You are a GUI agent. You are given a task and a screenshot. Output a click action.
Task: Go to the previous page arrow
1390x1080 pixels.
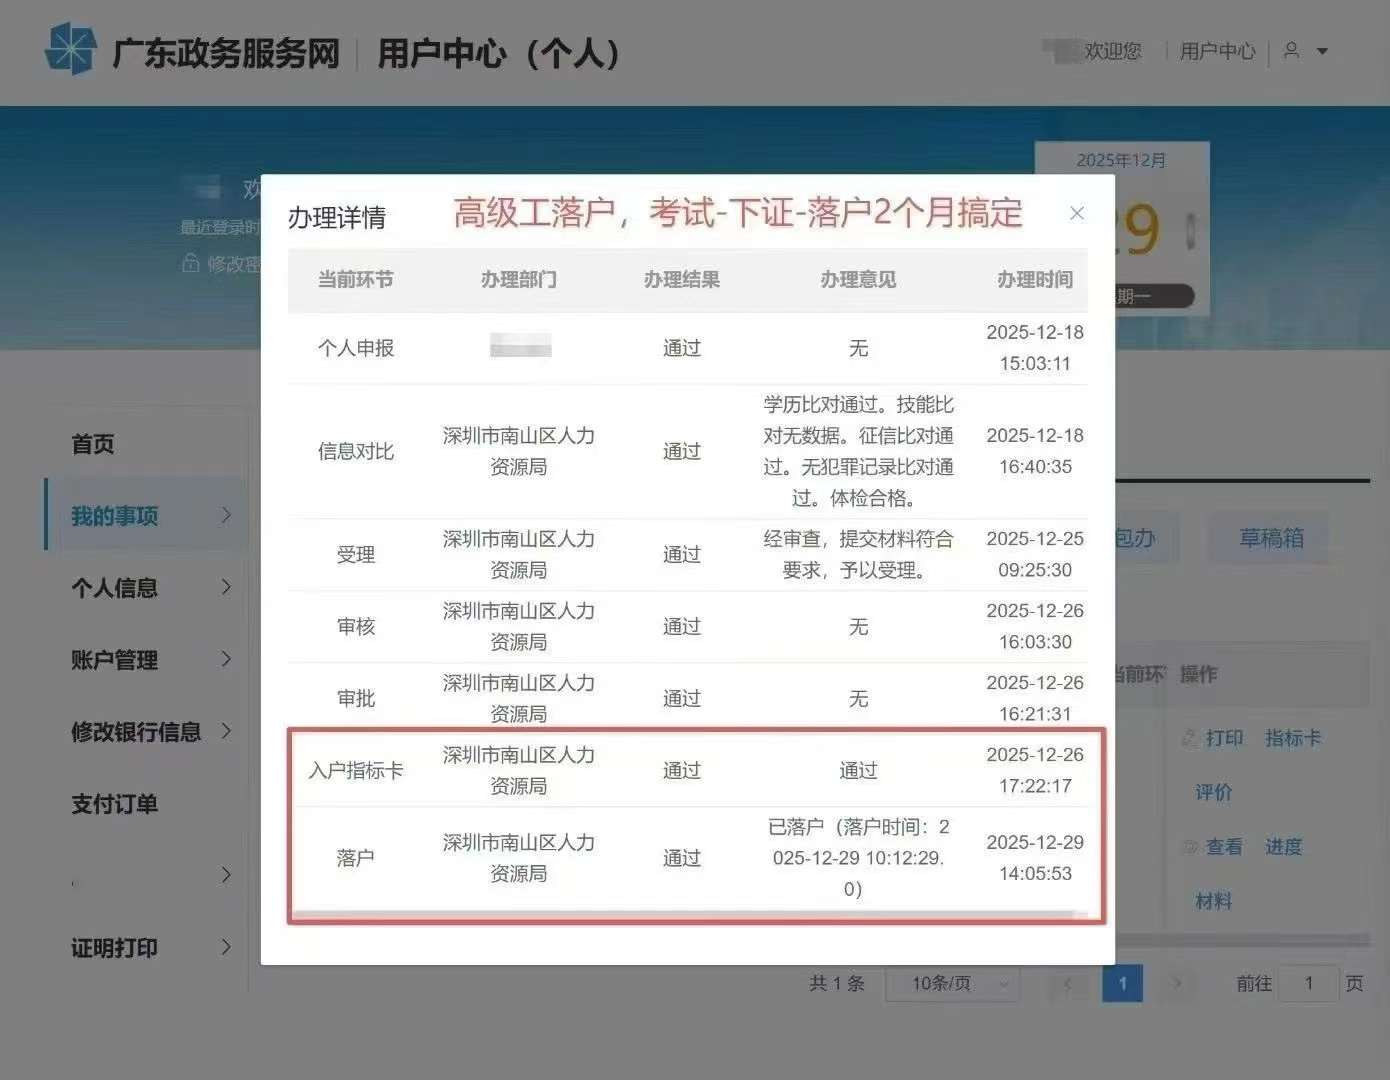point(1068,984)
